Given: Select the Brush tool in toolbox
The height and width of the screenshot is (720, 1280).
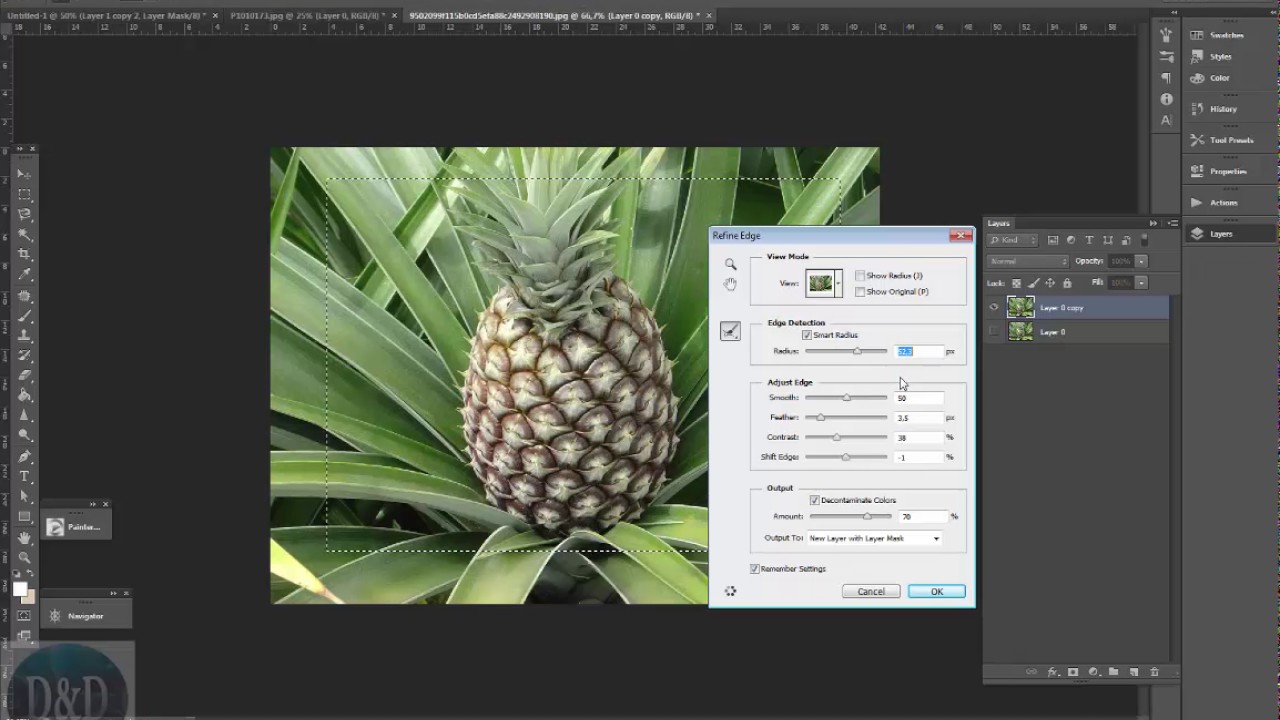Looking at the screenshot, I should click(25, 316).
